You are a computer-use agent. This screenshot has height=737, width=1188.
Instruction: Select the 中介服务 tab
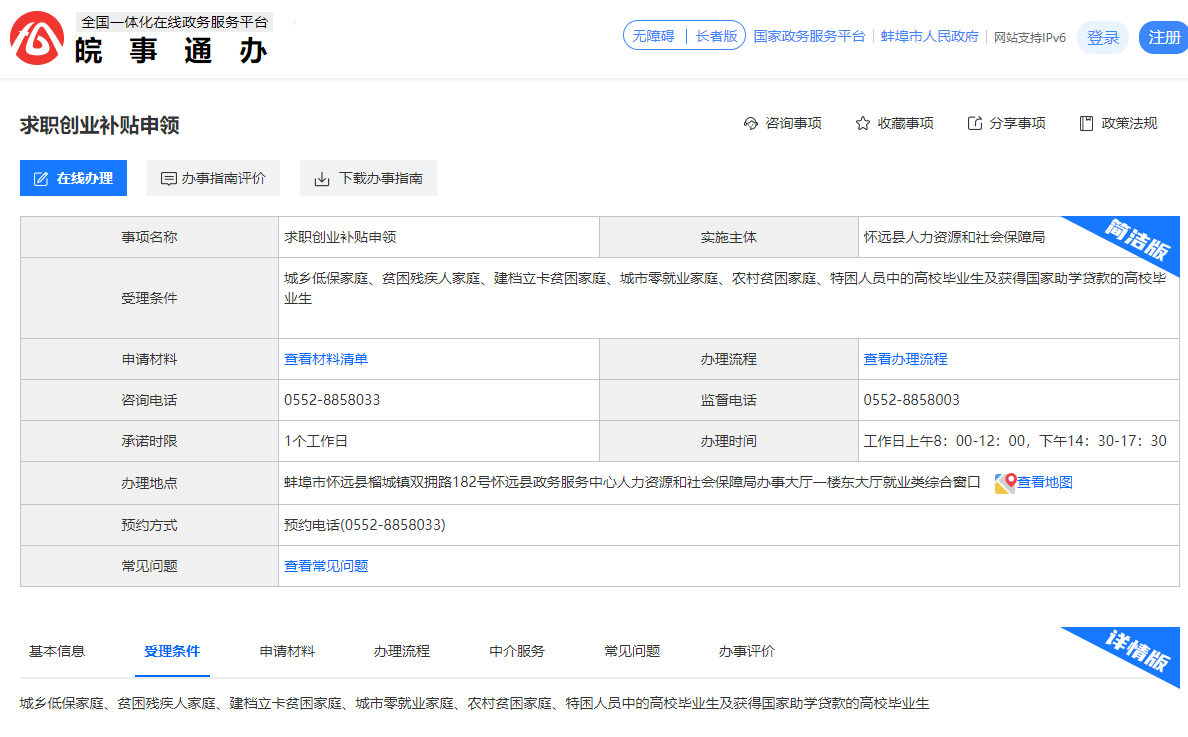point(517,651)
